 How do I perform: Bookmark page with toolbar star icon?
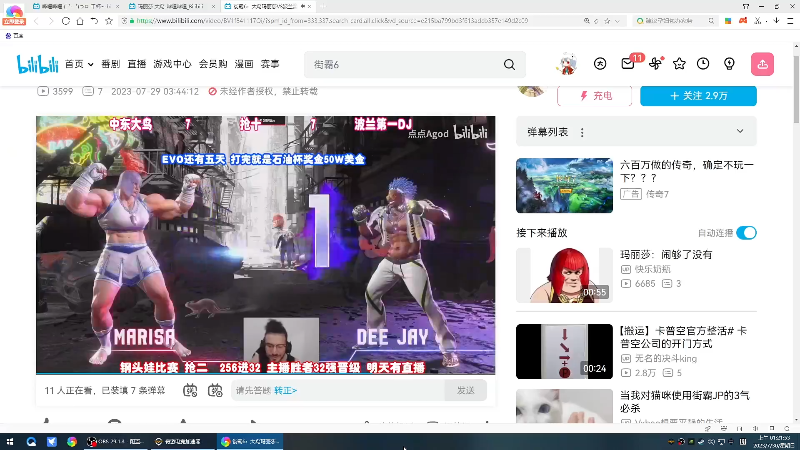click(109, 21)
